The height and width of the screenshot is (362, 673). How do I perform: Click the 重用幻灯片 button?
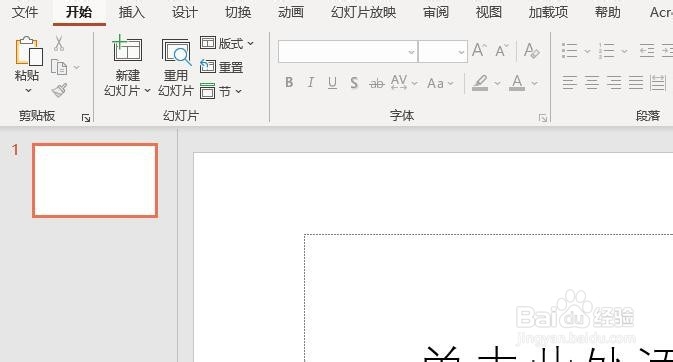click(176, 67)
